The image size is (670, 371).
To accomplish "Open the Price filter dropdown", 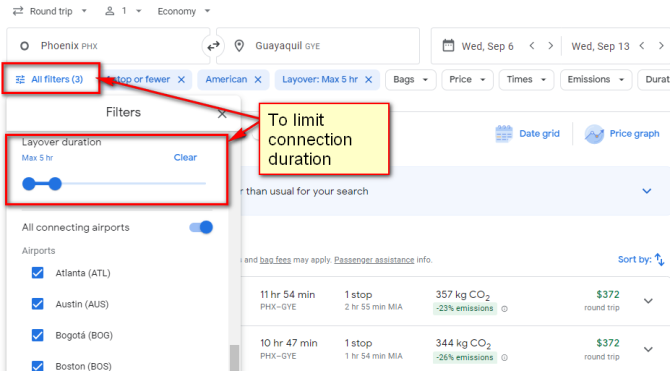I will (x=467, y=80).
